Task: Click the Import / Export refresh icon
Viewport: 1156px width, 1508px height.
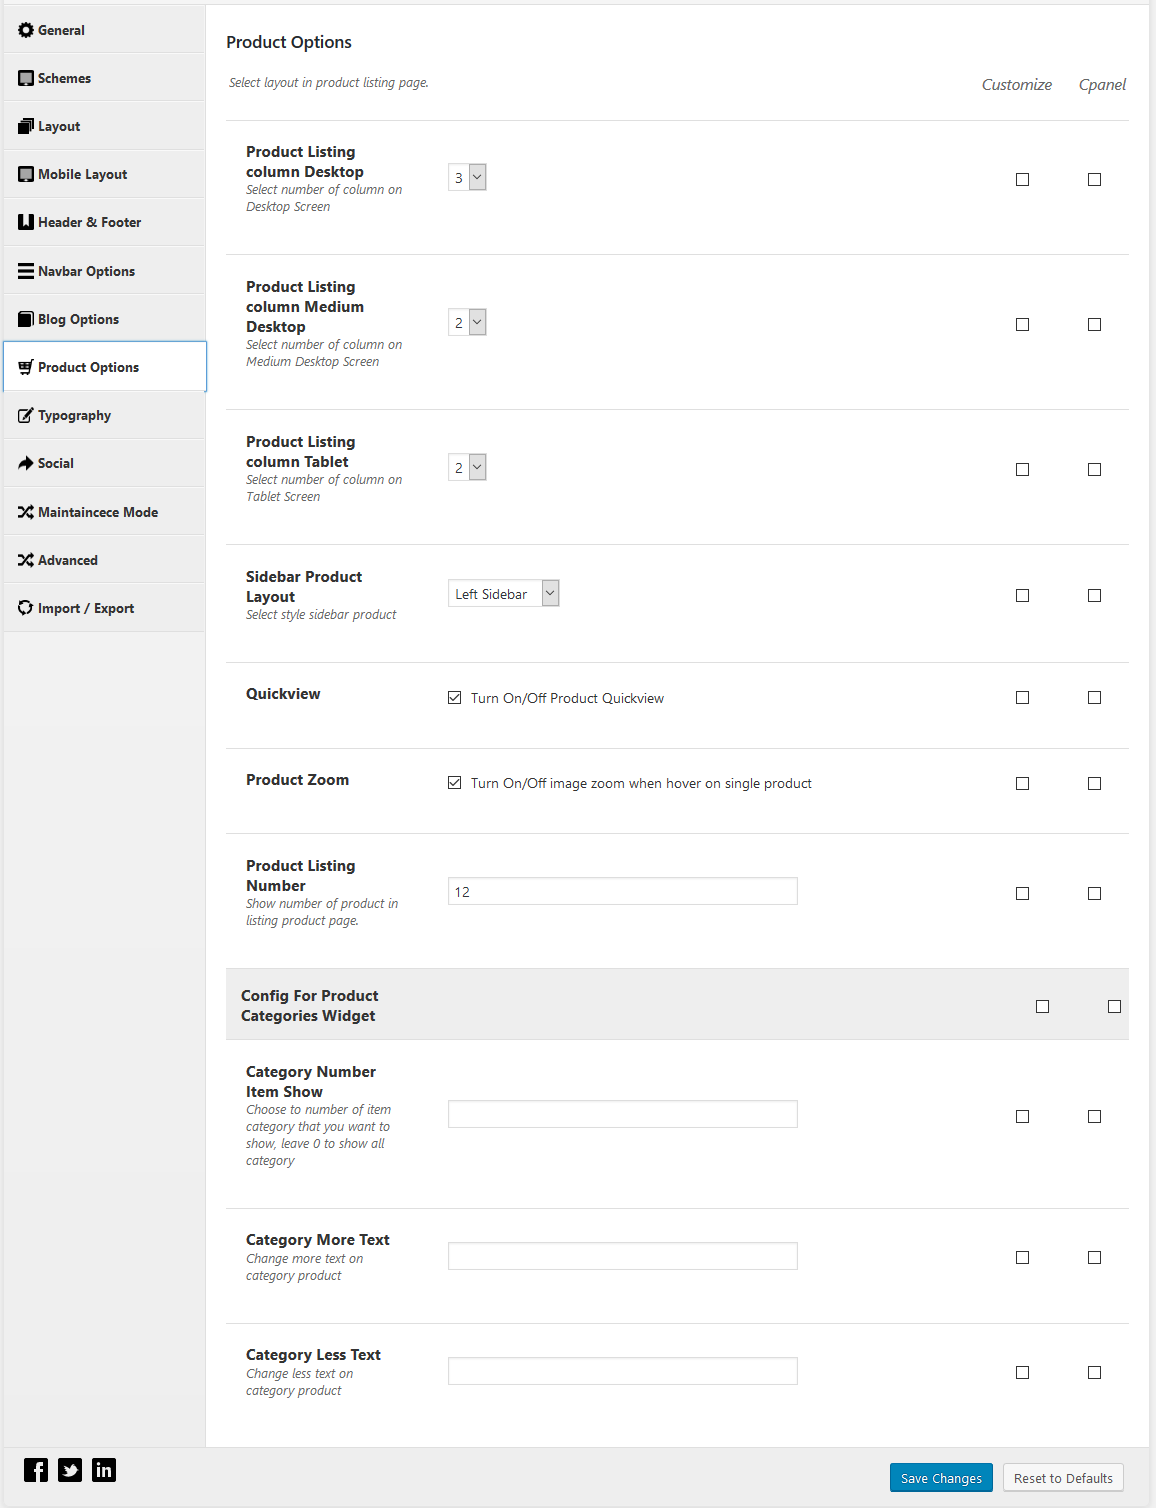Action: pyautogui.click(x=26, y=608)
